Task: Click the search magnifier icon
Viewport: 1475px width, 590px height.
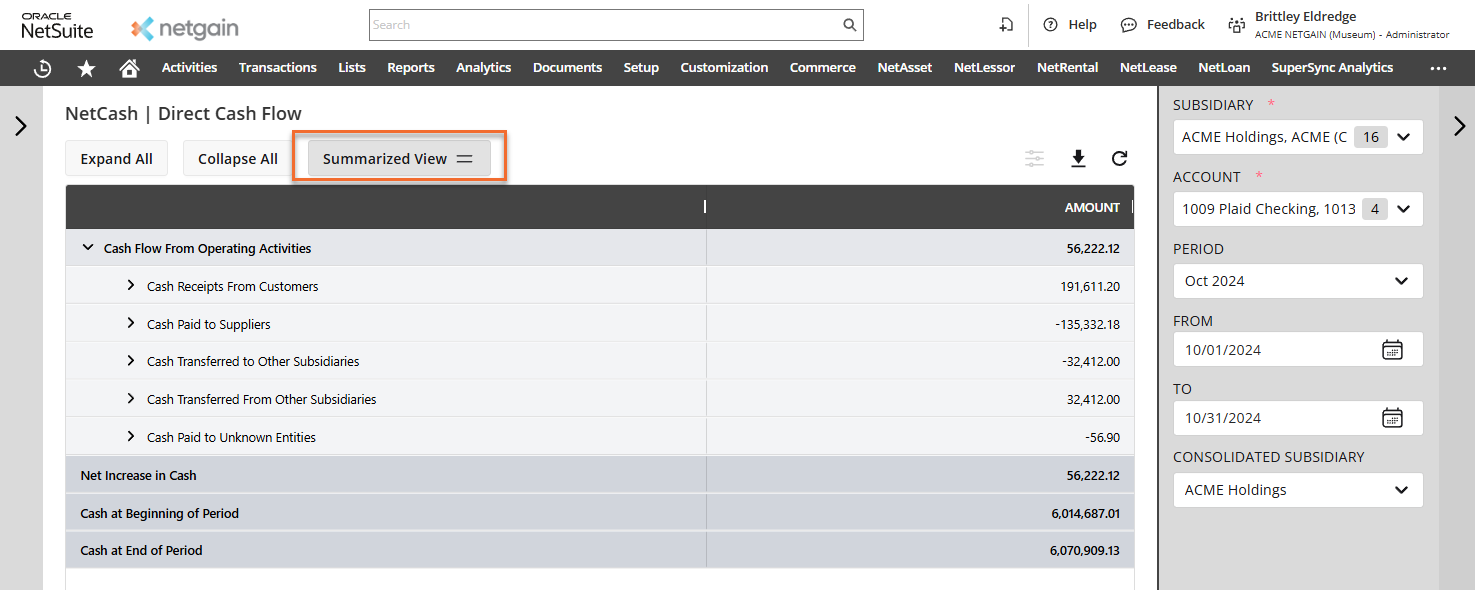Action: click(849, 25)
